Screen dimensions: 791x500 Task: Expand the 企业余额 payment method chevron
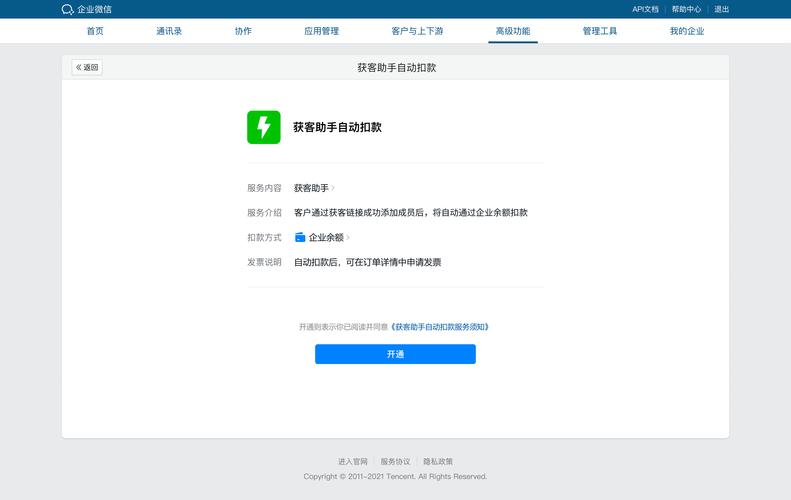tap(348, 237)
